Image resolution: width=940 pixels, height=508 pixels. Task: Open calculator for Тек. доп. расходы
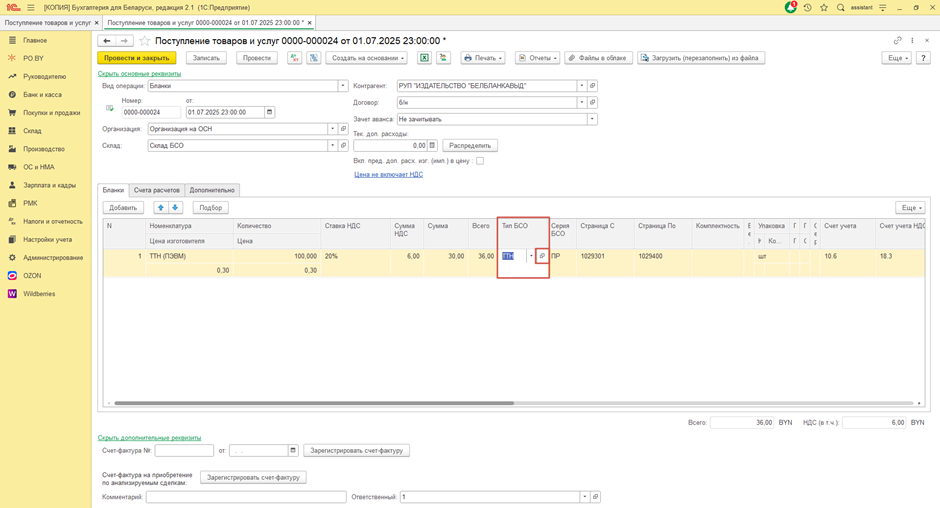[x=432, y=146]
